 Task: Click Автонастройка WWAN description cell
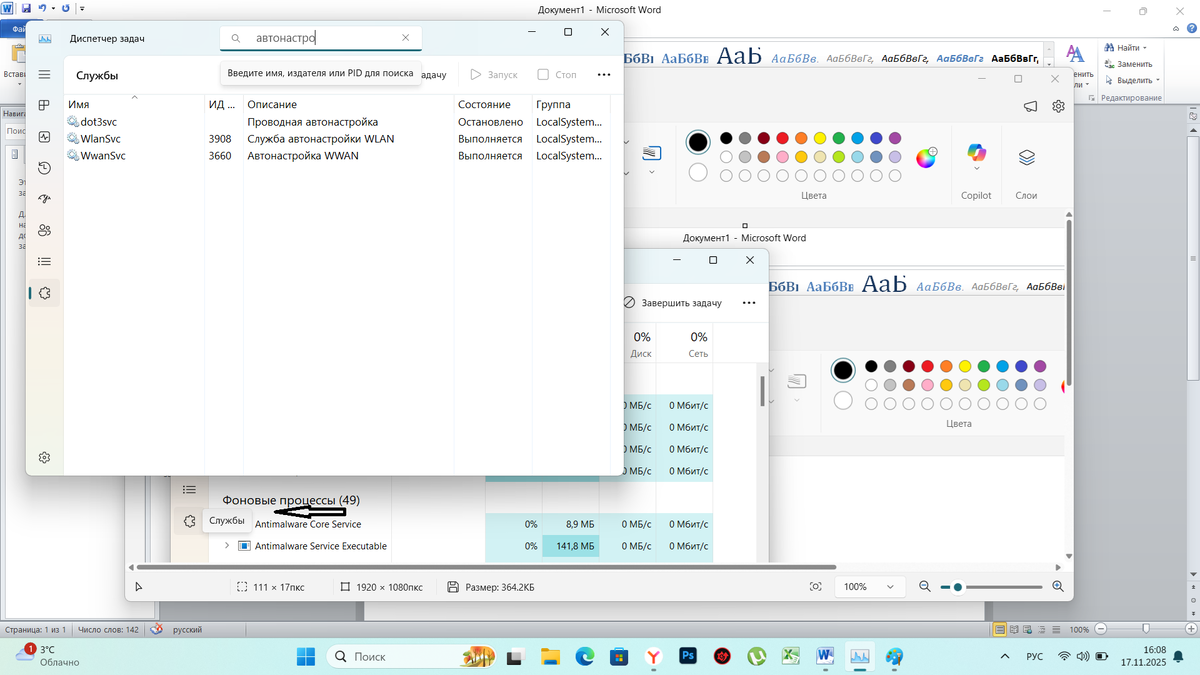pos(303,156)
